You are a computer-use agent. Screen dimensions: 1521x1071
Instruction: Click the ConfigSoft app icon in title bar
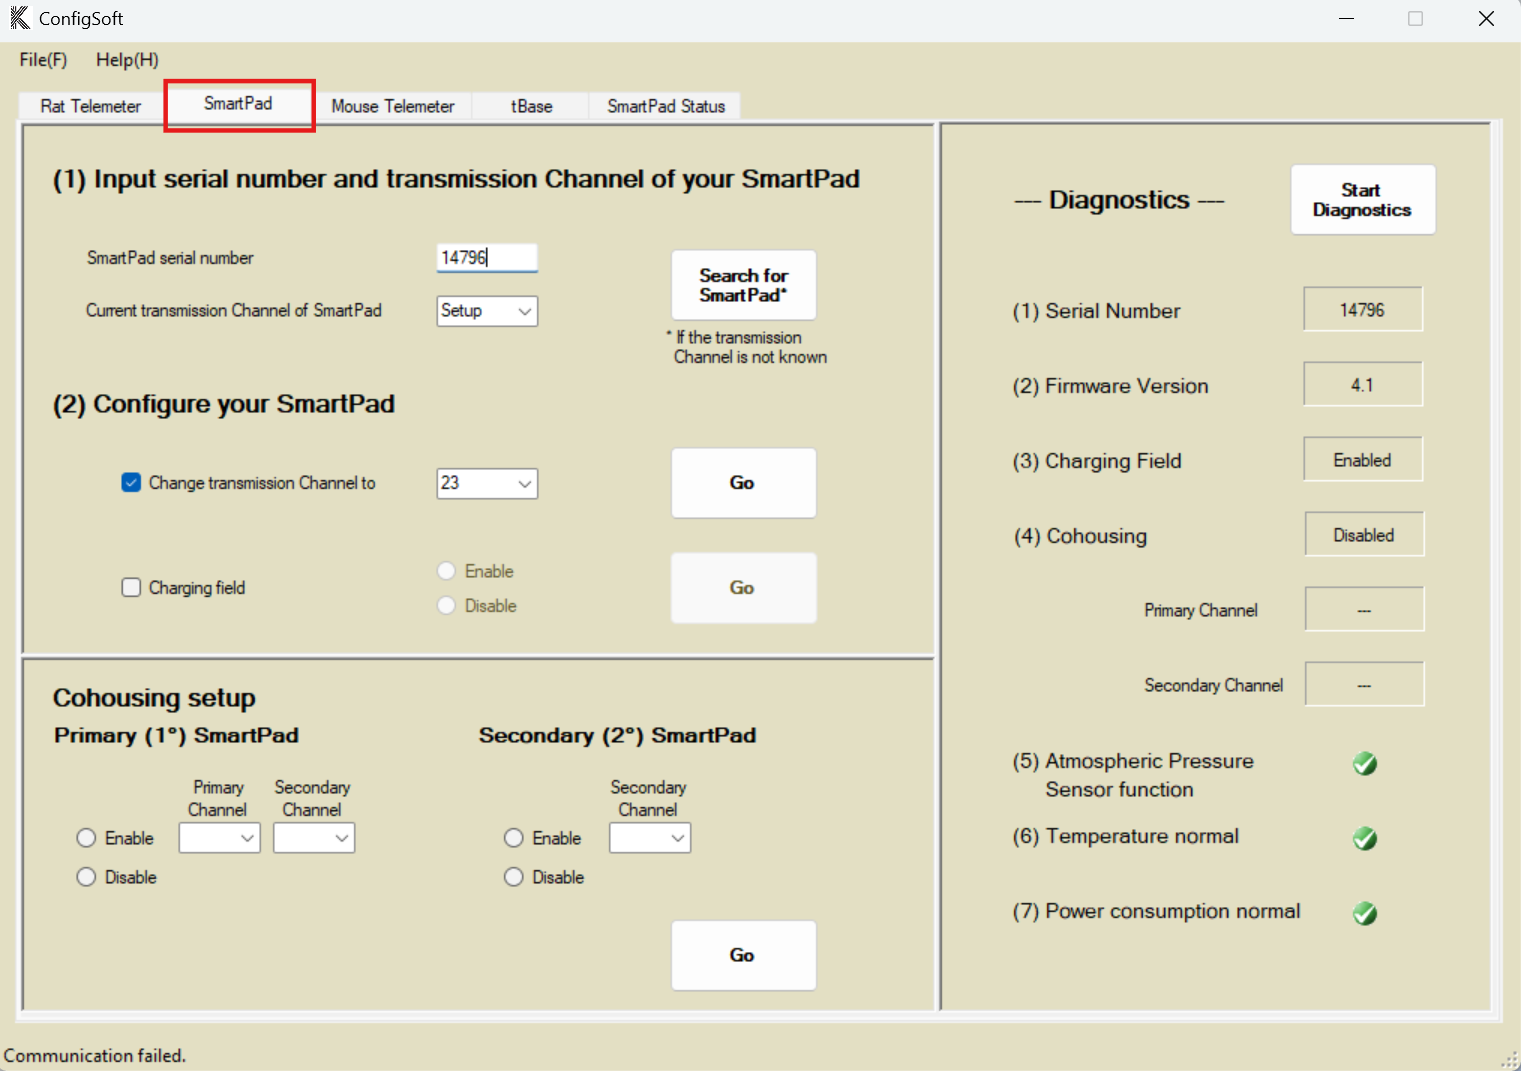coord(19,18)
